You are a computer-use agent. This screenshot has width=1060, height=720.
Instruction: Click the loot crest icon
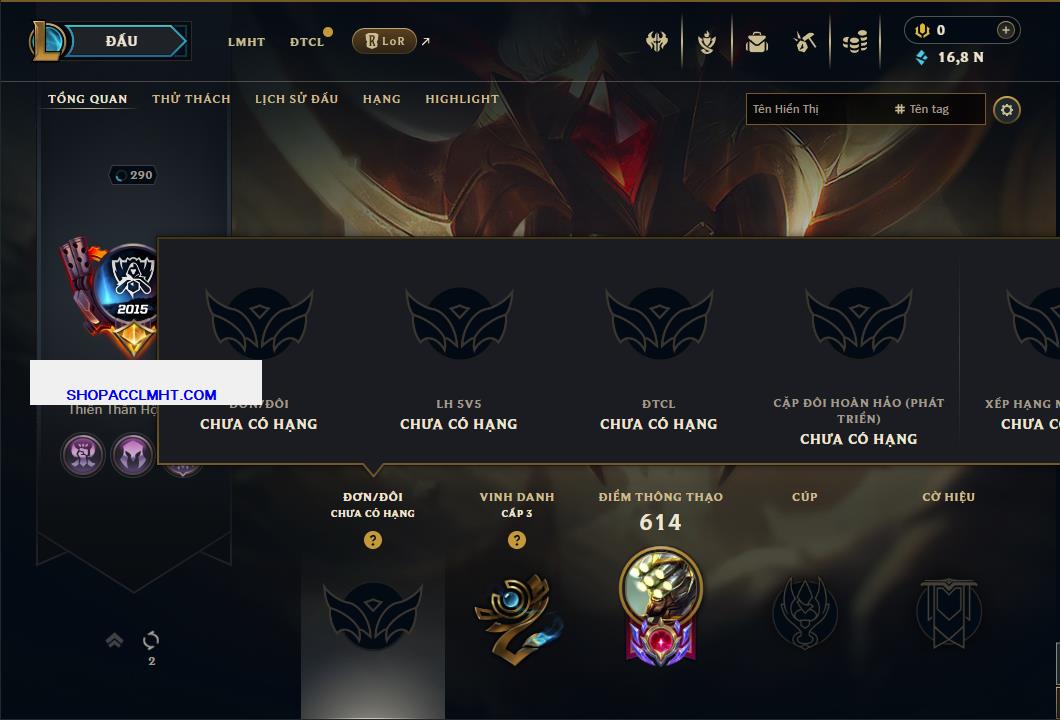point(706,43)
